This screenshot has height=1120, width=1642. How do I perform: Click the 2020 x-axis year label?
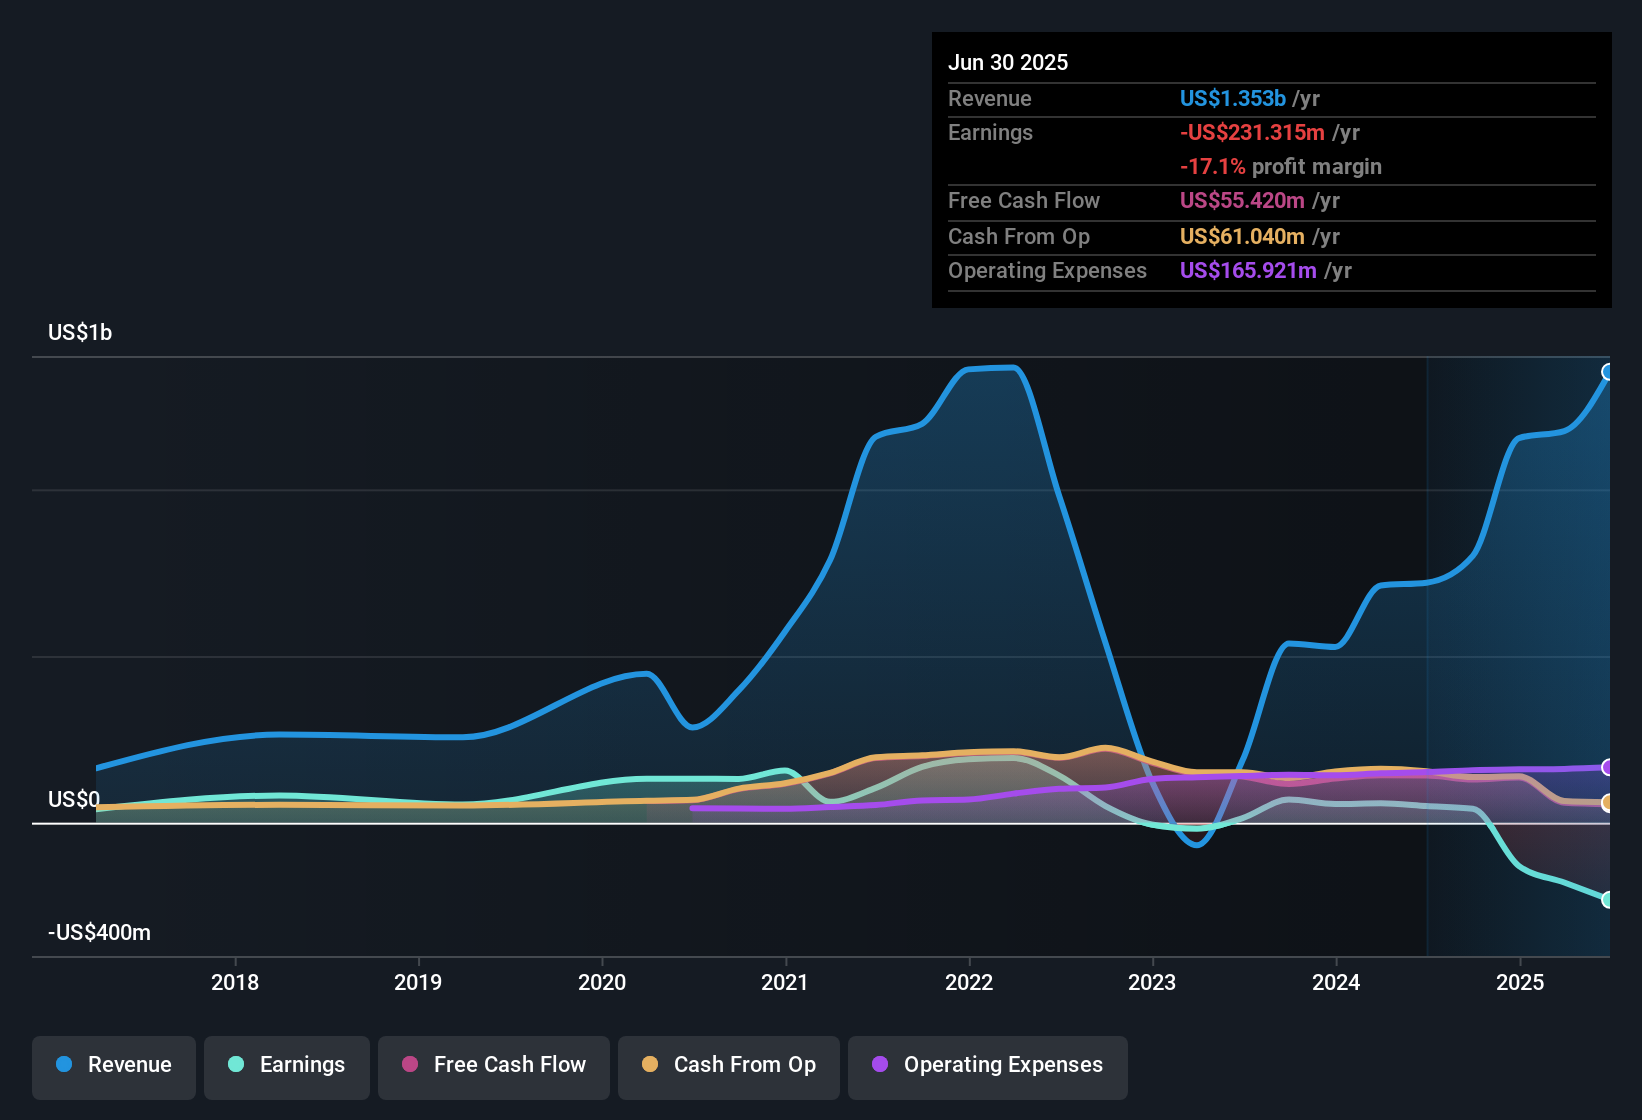coord(602,983)
